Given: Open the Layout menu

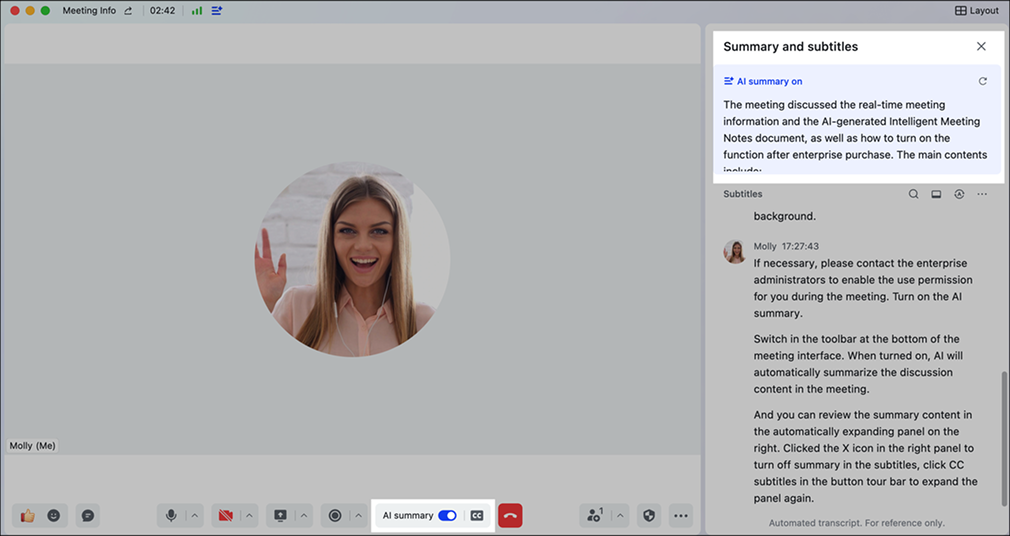Looking at the screenshot, I should click(x=977, y=10).
